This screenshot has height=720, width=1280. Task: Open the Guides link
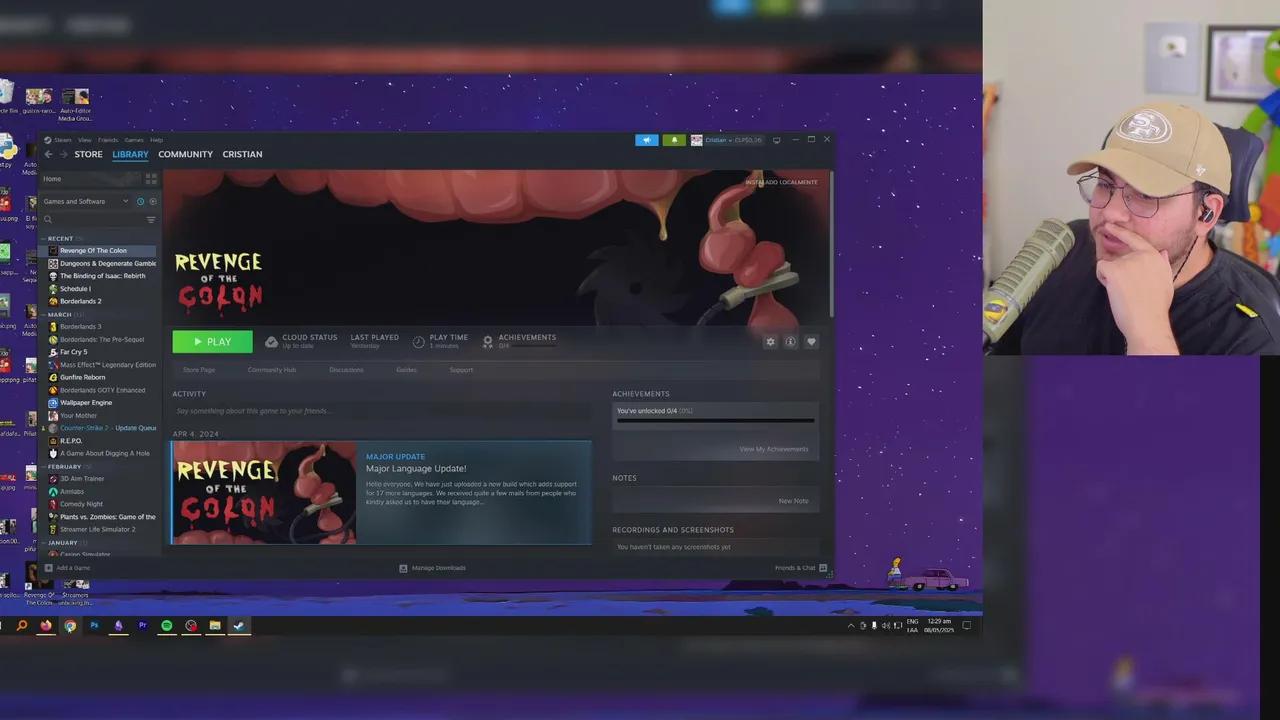(406, 370)
